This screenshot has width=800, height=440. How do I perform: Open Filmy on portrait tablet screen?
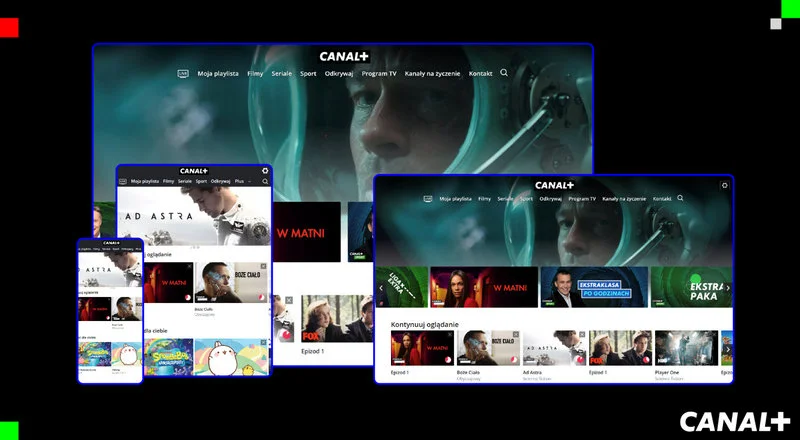168,181
